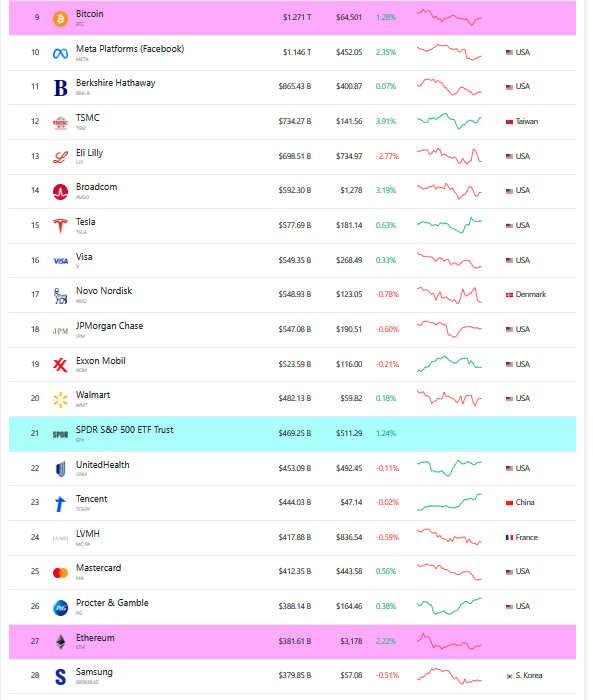Click the UnitedHealth logo icon
Screen dimensions: 593x700
click(x=60, y=469)
